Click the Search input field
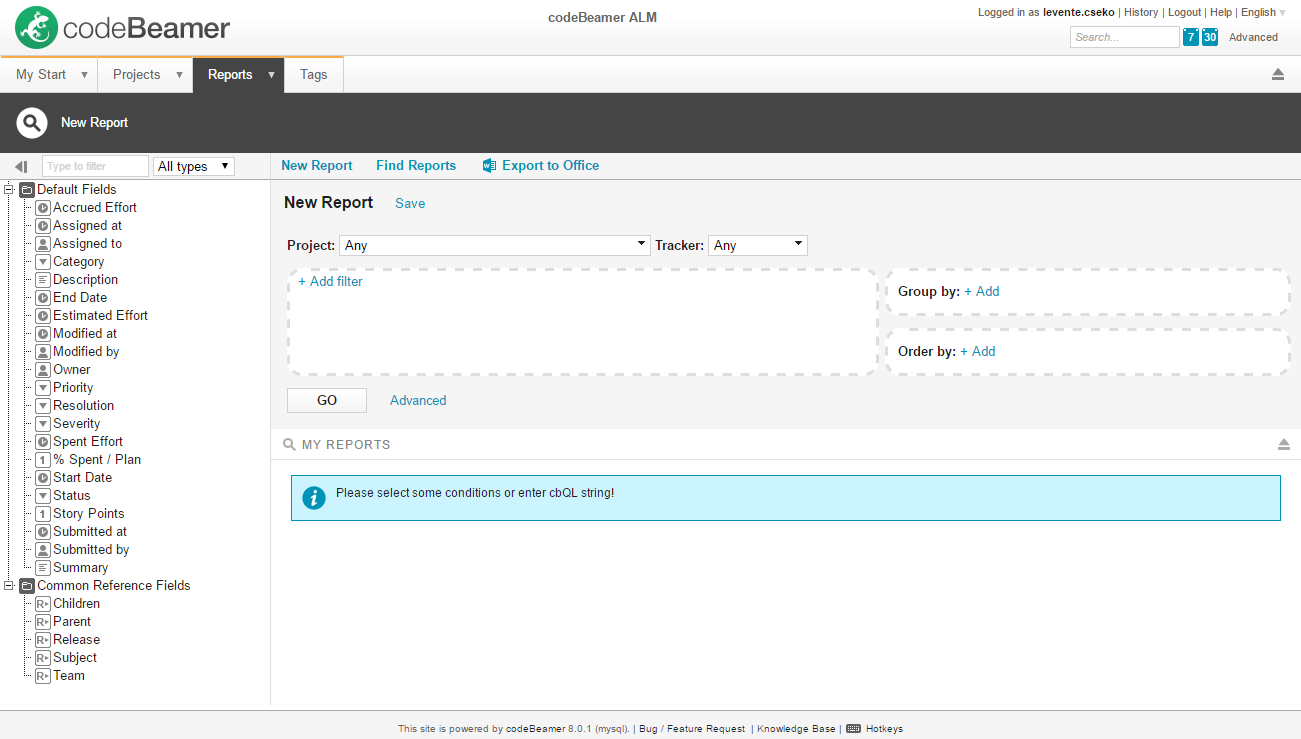This screenshot has width=1301, height=739. point(1125,37)
